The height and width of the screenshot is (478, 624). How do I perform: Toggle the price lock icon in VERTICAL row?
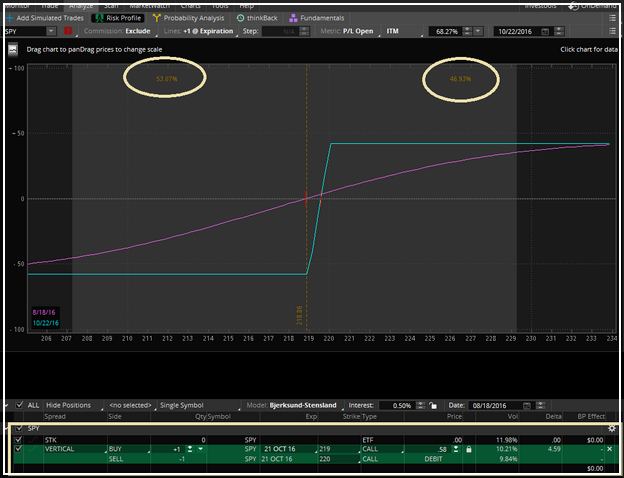click(x=469, y=449)
